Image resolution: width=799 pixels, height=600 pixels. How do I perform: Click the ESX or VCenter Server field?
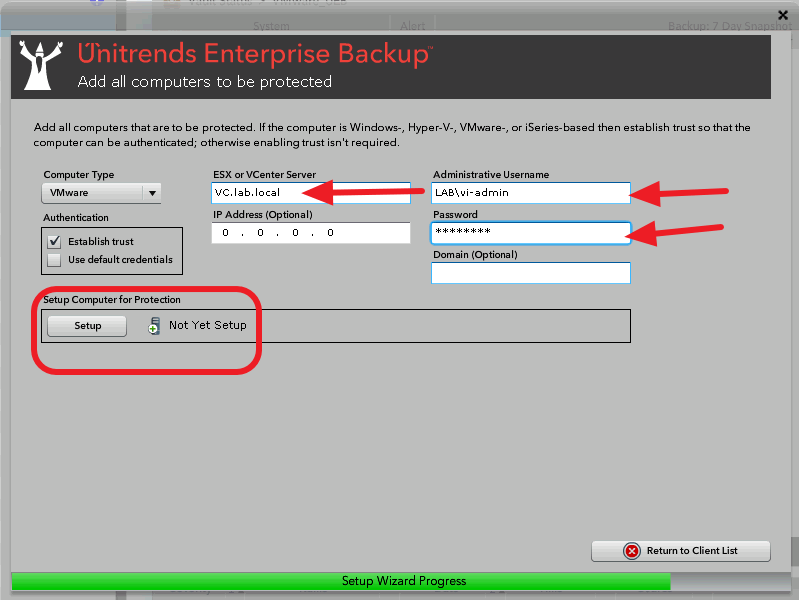(x=311, y=193)
